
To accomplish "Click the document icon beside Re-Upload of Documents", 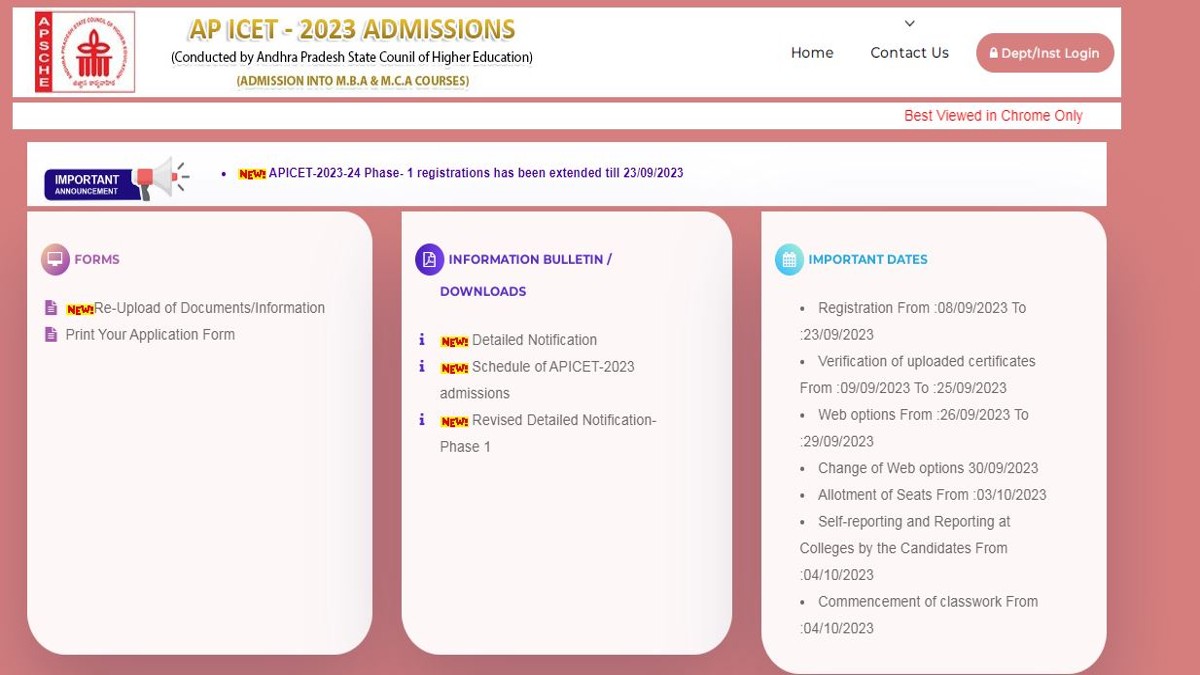I will coord(51,308).
